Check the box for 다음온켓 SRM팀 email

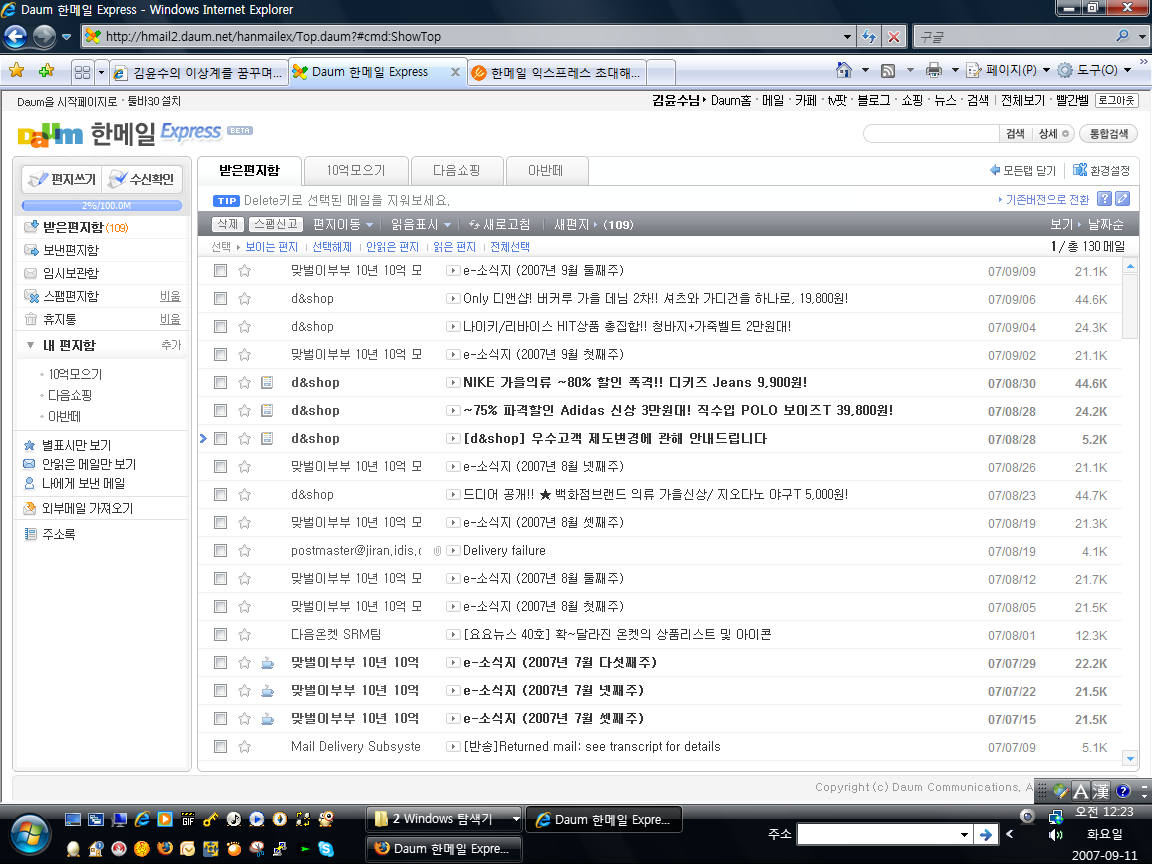point(220,634)
